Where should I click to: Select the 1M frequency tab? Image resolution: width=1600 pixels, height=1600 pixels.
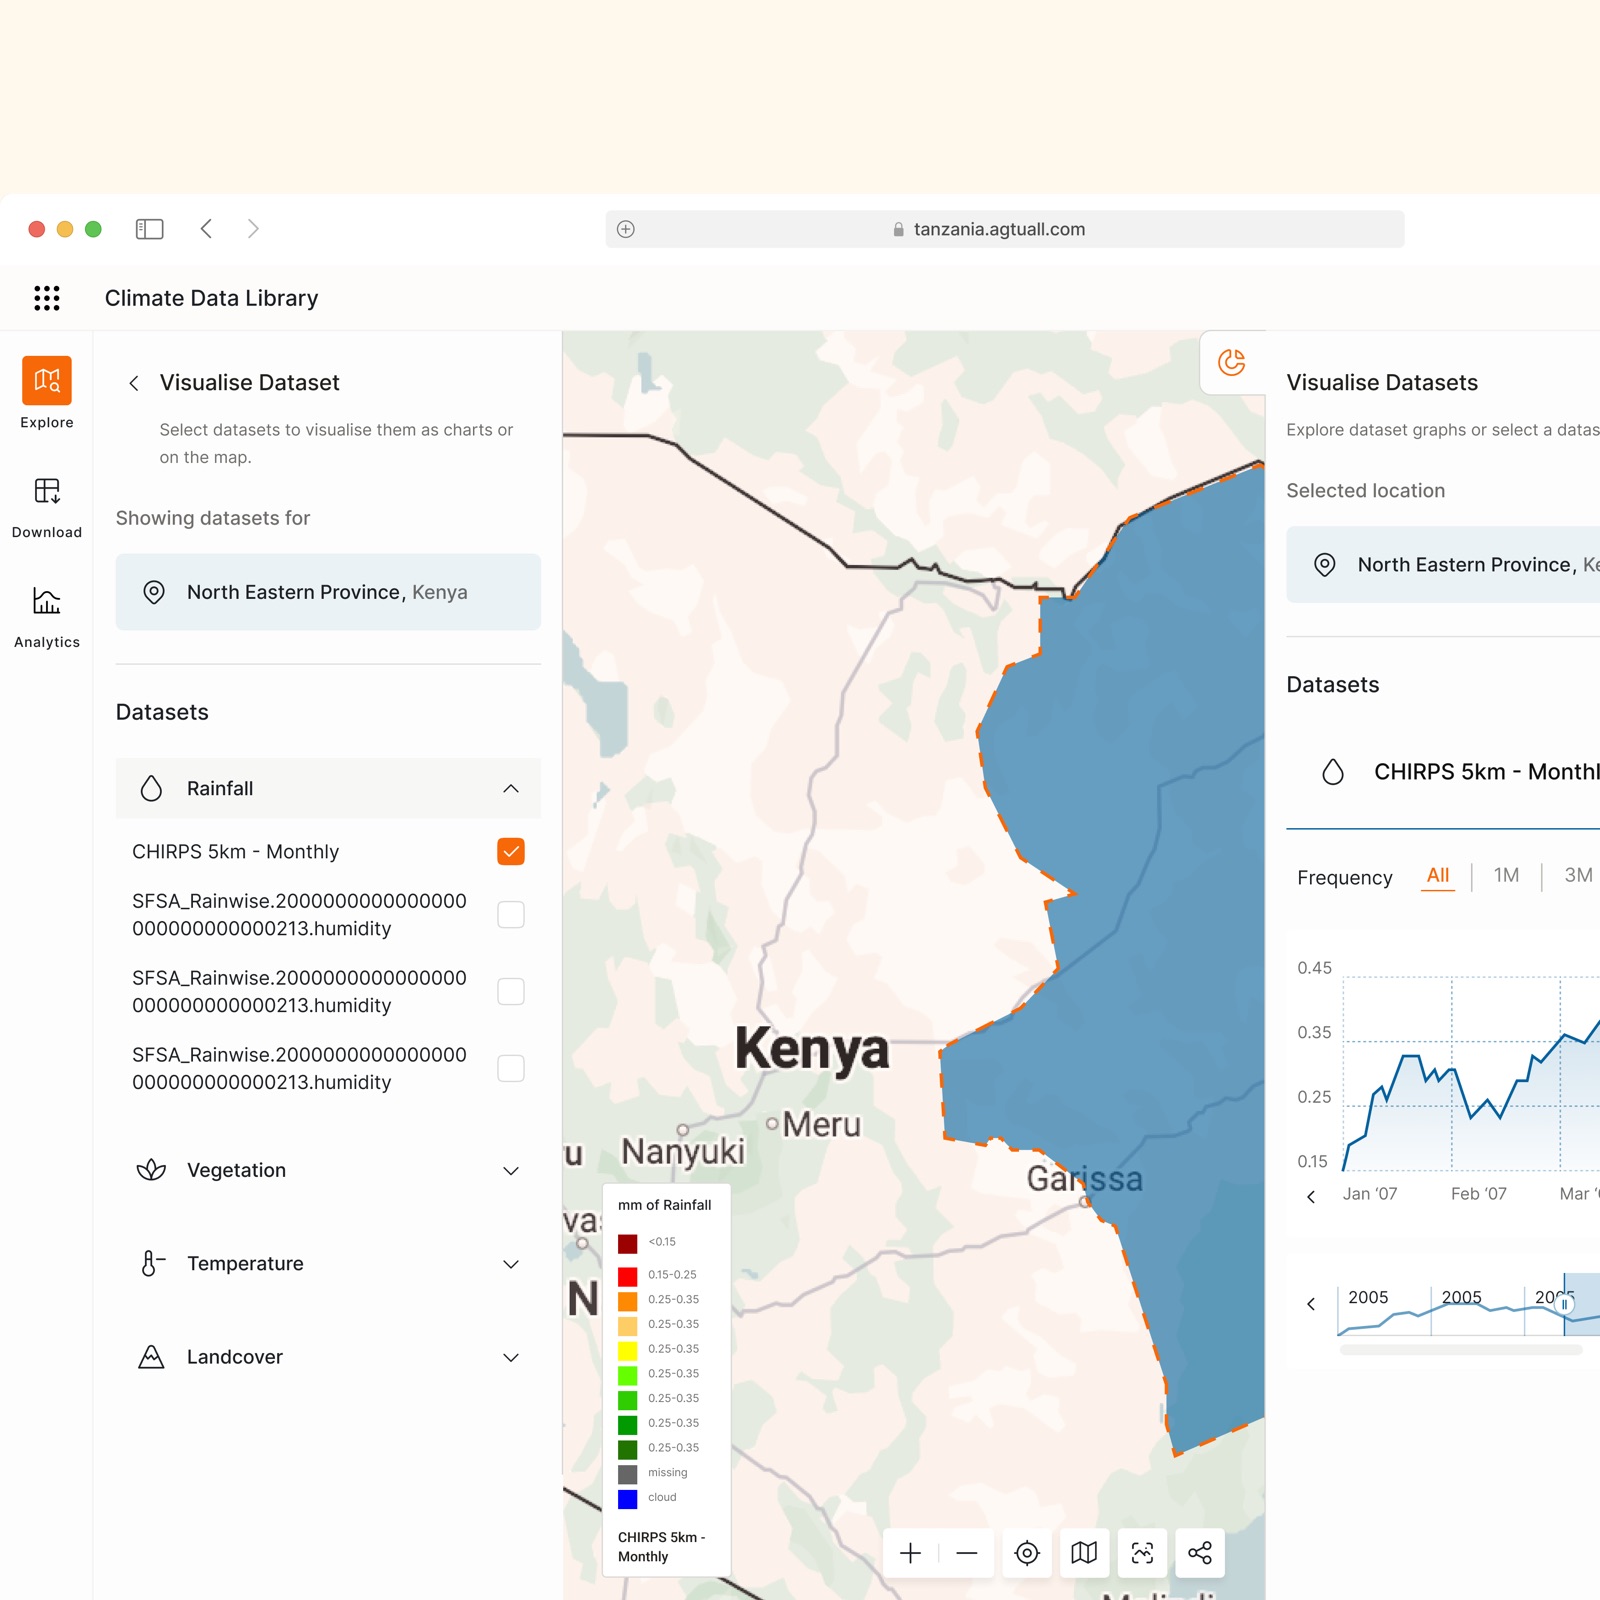(x=1506, y=876)
